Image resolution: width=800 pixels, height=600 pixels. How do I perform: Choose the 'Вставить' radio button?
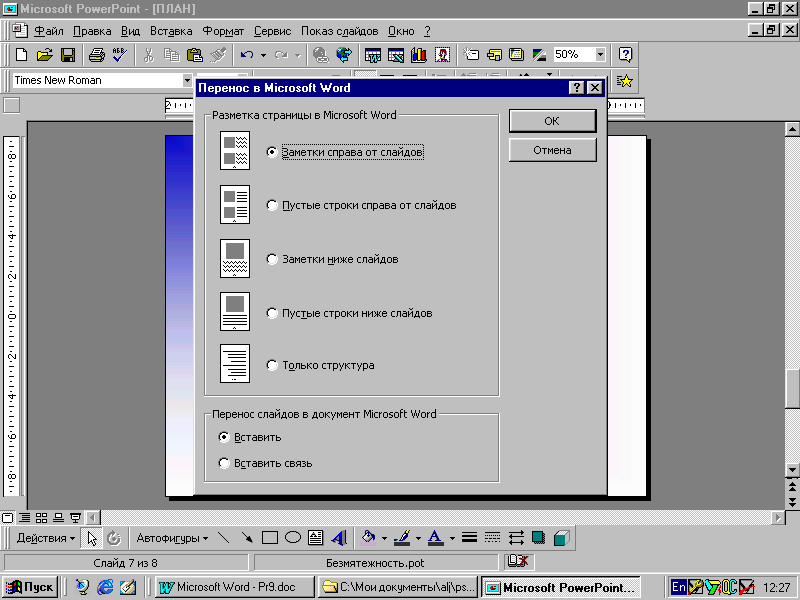coord(223,437)
